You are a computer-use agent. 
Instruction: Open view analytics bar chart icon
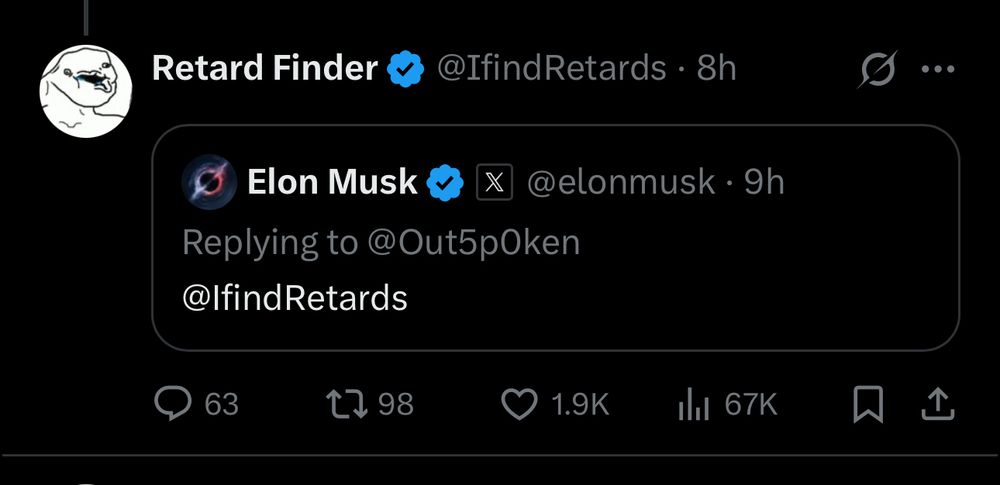pos(694,405)
